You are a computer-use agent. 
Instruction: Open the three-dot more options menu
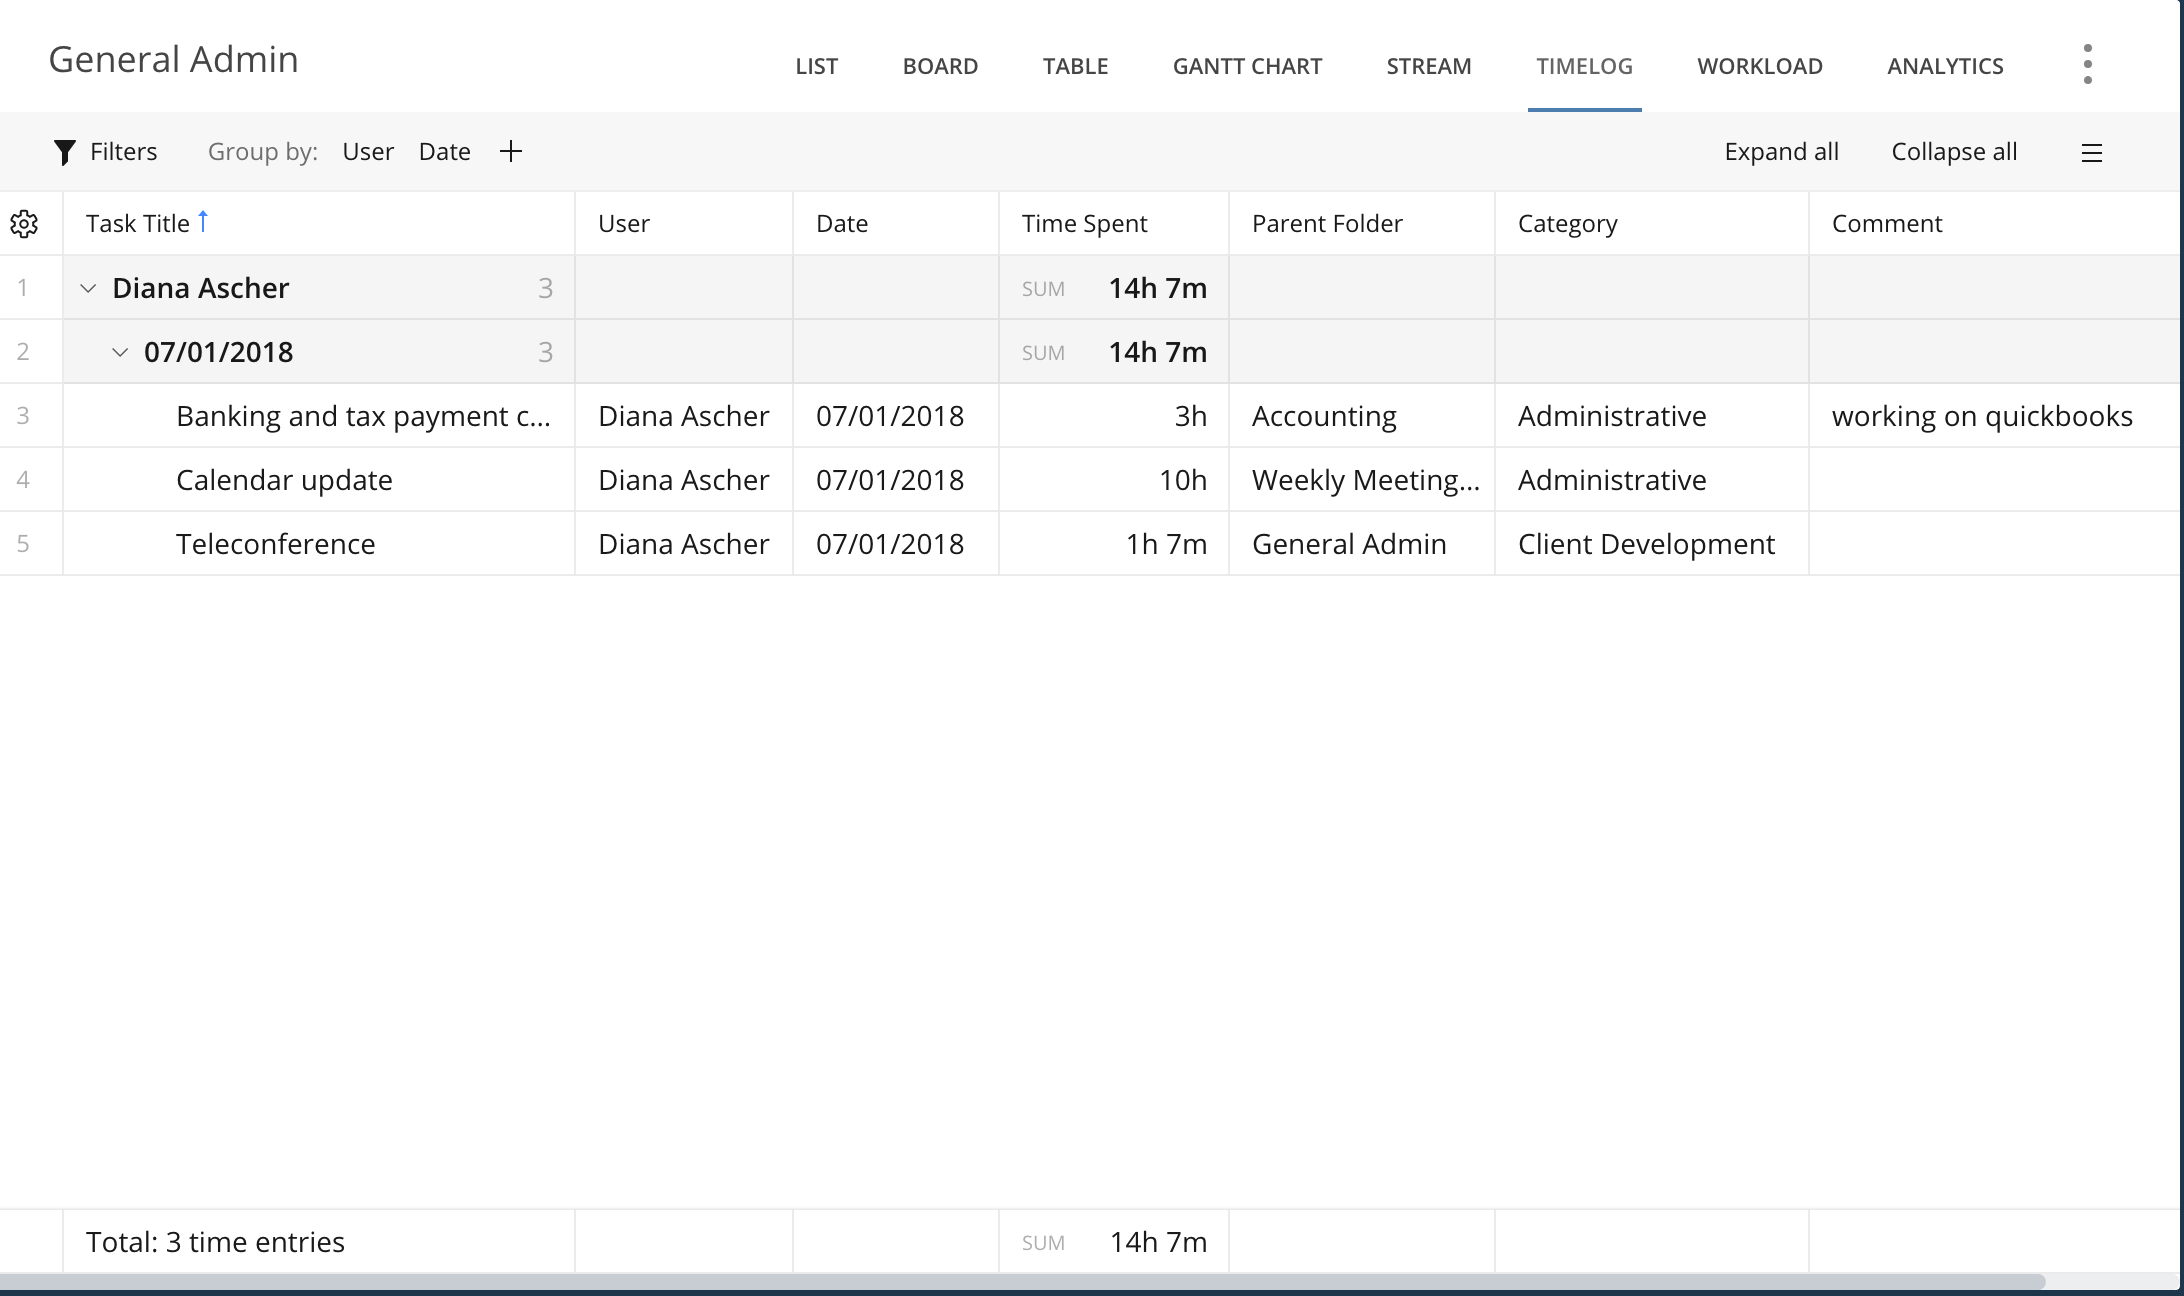coord(2087,65)
